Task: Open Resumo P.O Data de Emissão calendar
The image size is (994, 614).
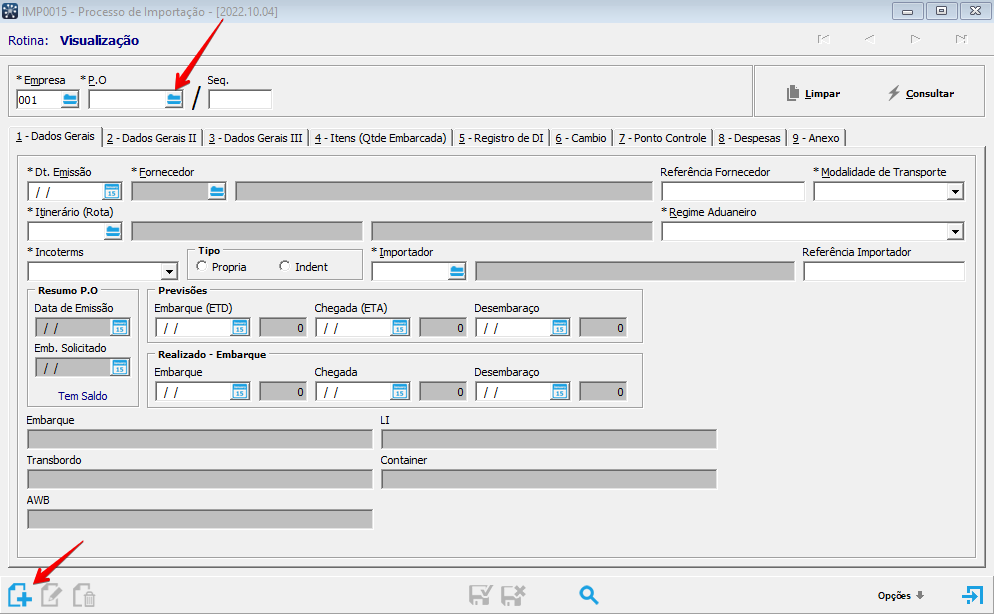Action: [120, 328]
